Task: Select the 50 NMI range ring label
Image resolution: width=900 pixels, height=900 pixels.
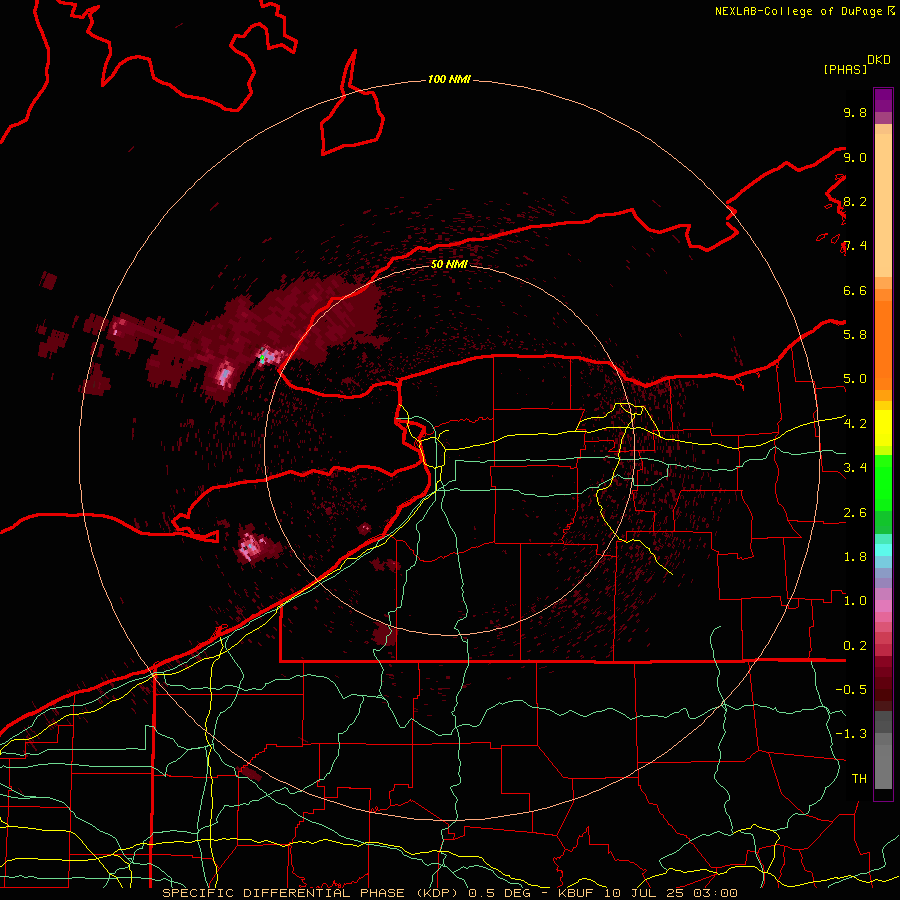Action: click(x=449, y=264)
